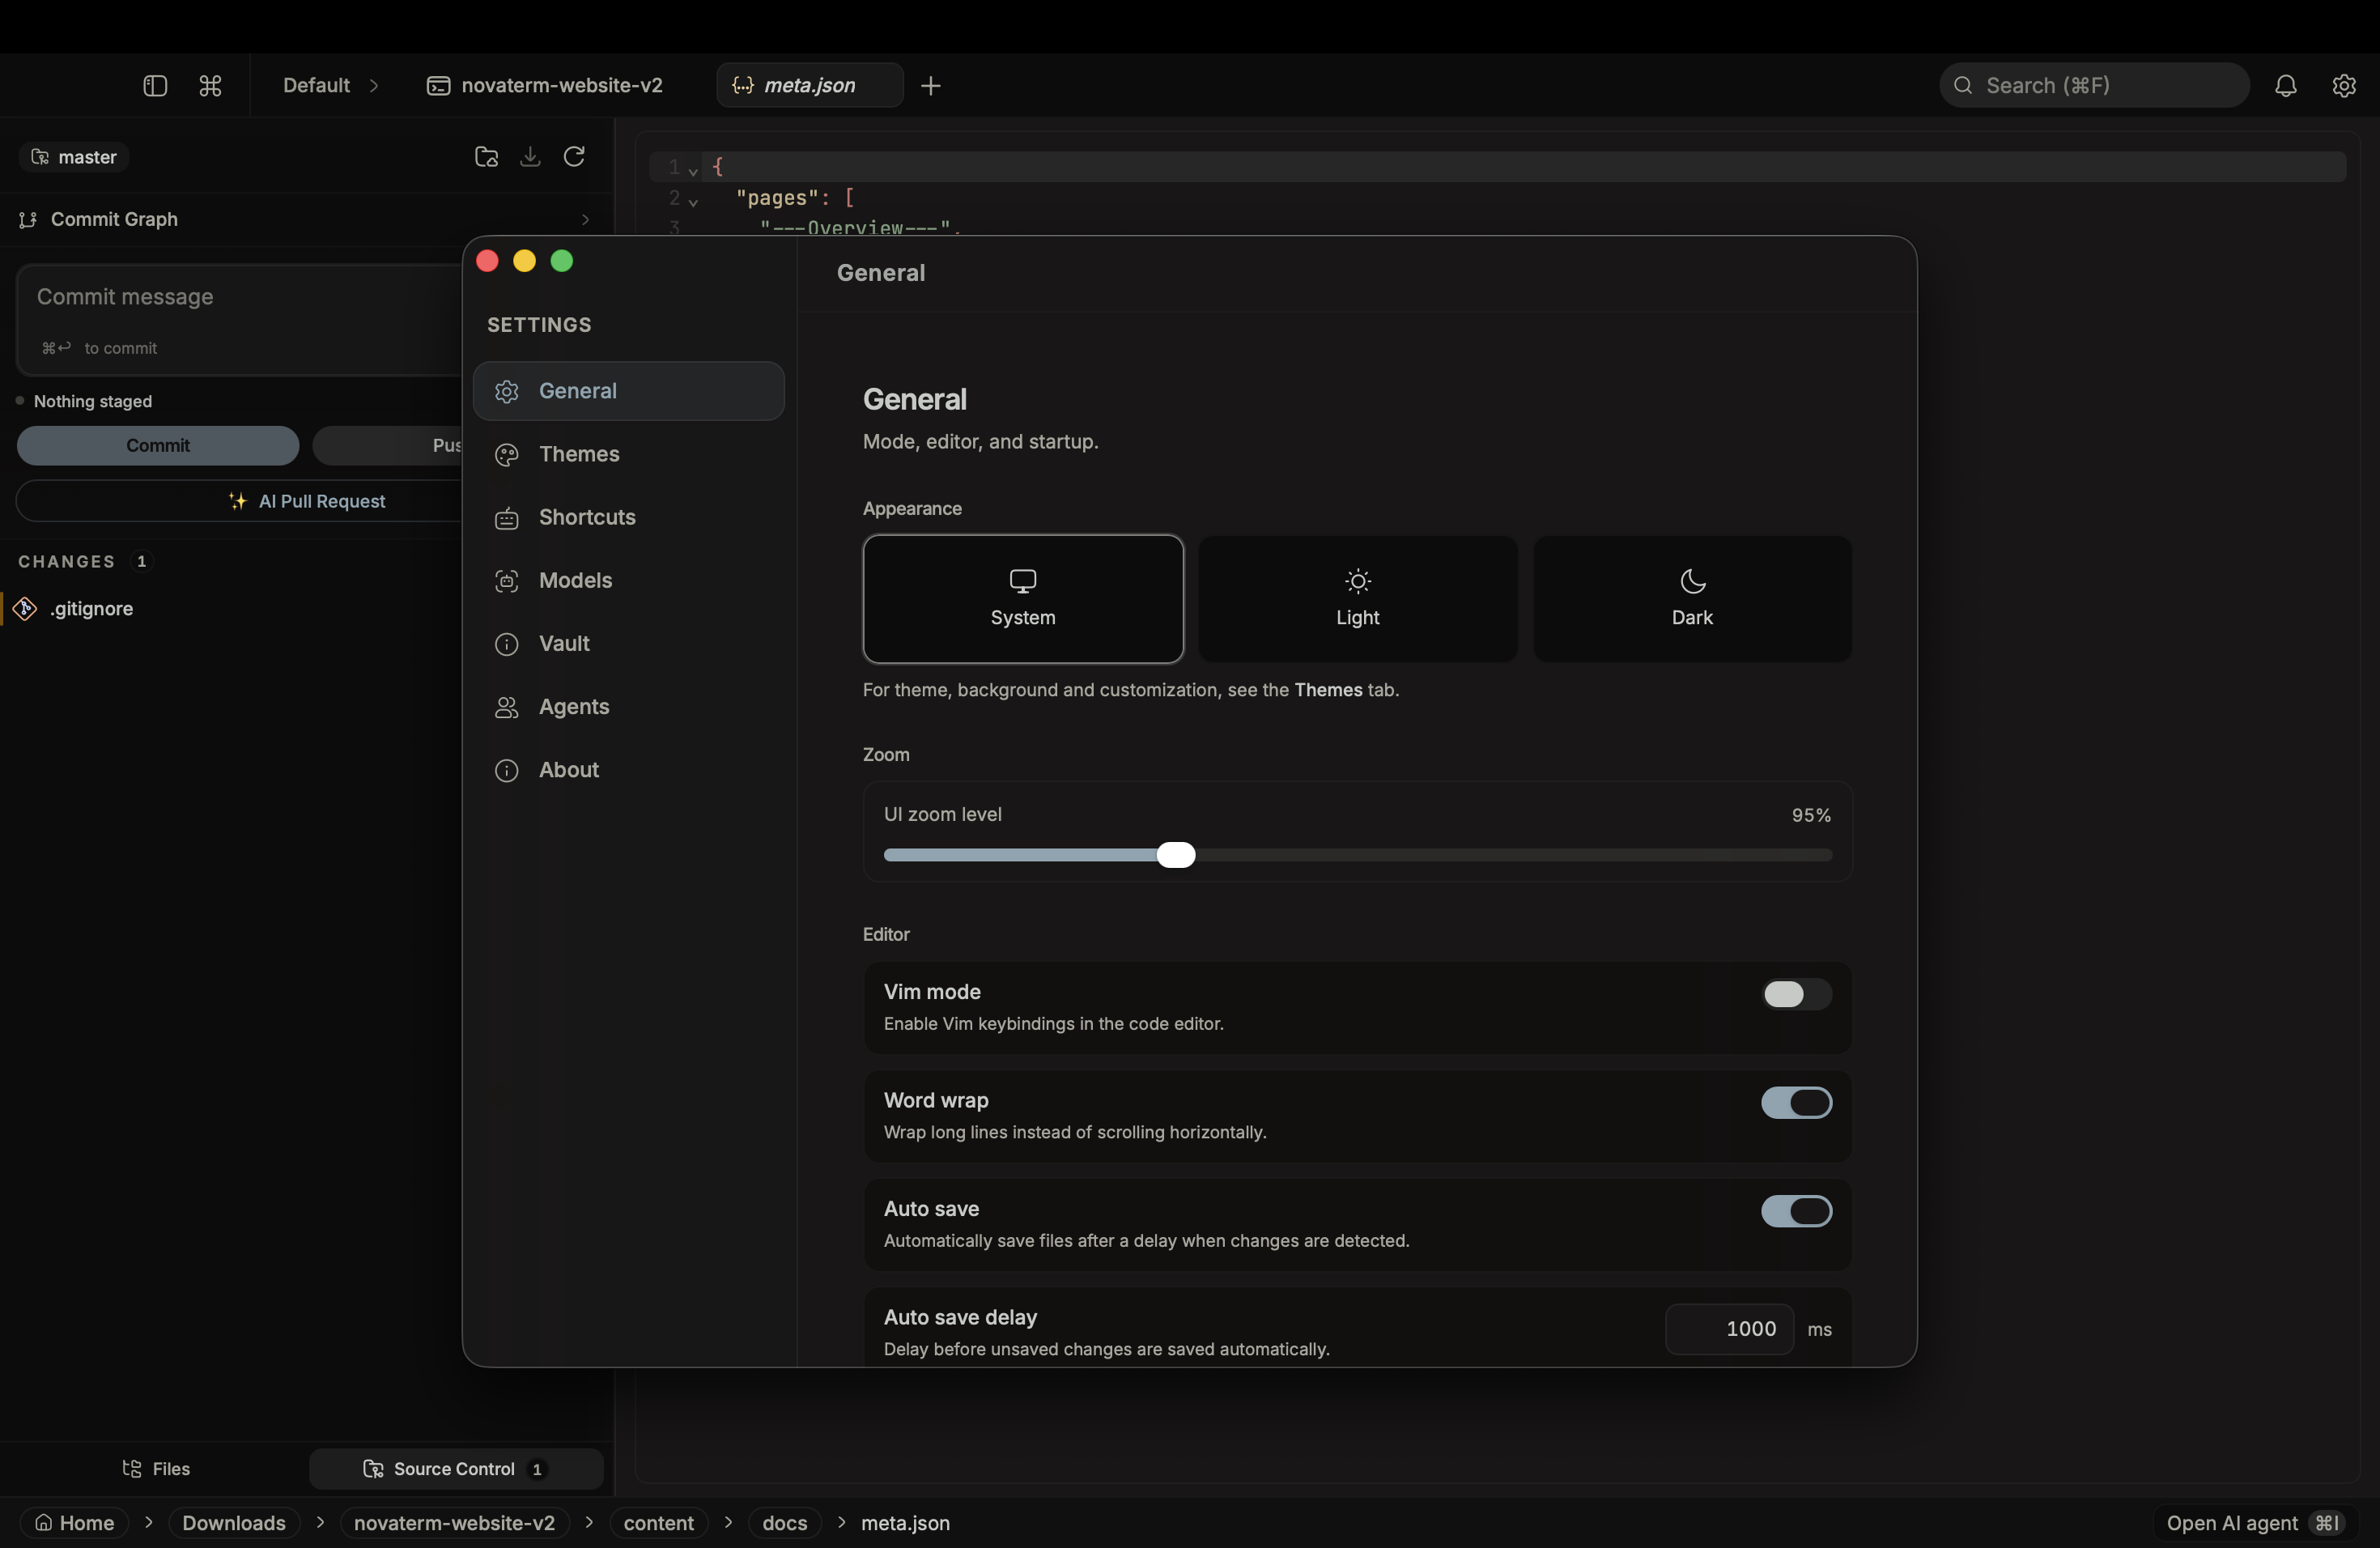This screenshot has height=1548, width=2380.
Task: Open the master branch selector
Action: (x=74, y=157)
